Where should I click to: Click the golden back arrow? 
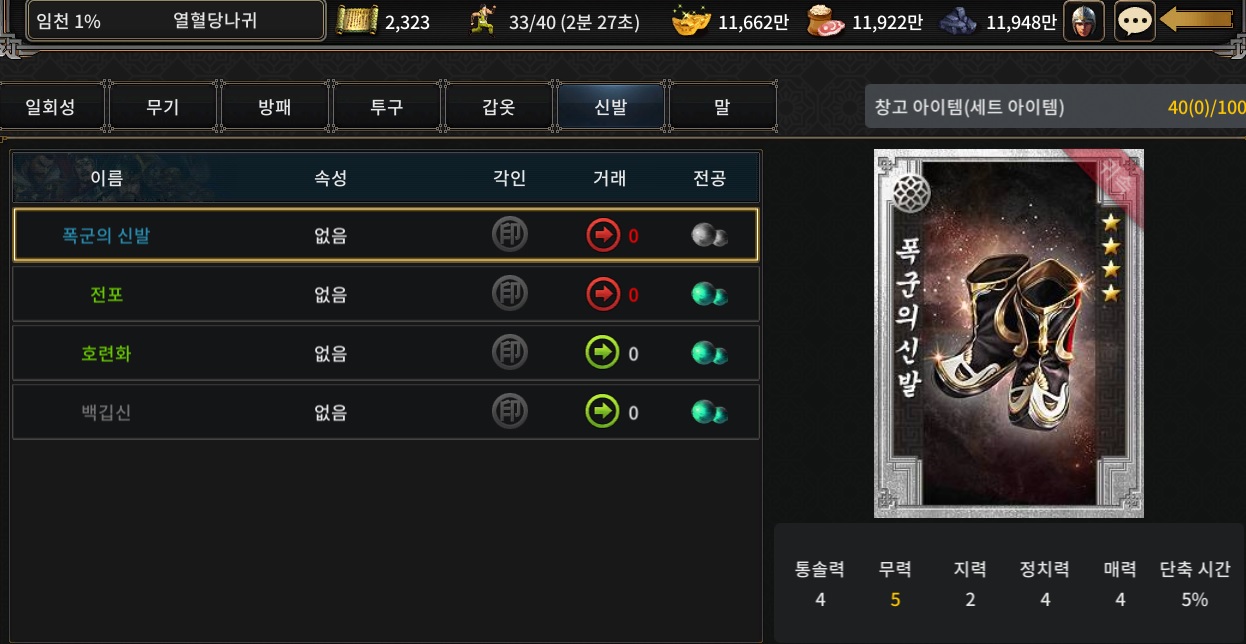pos(1196,20)
